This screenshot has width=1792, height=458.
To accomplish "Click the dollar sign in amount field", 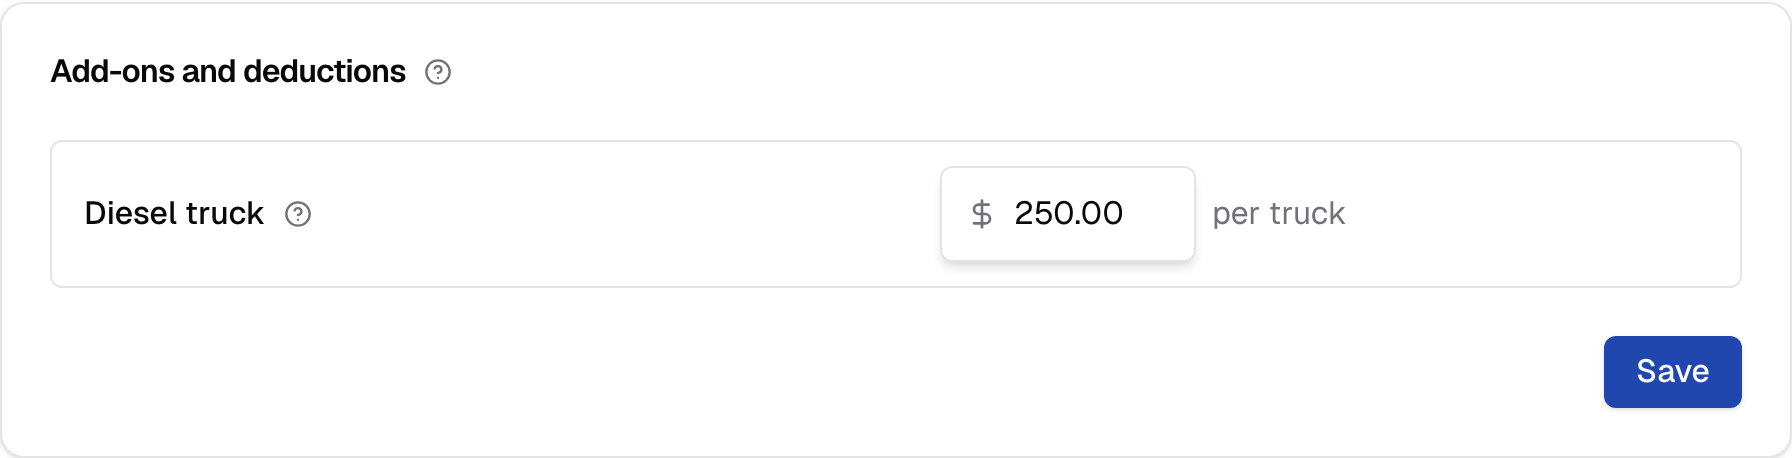I will (982, 213).
